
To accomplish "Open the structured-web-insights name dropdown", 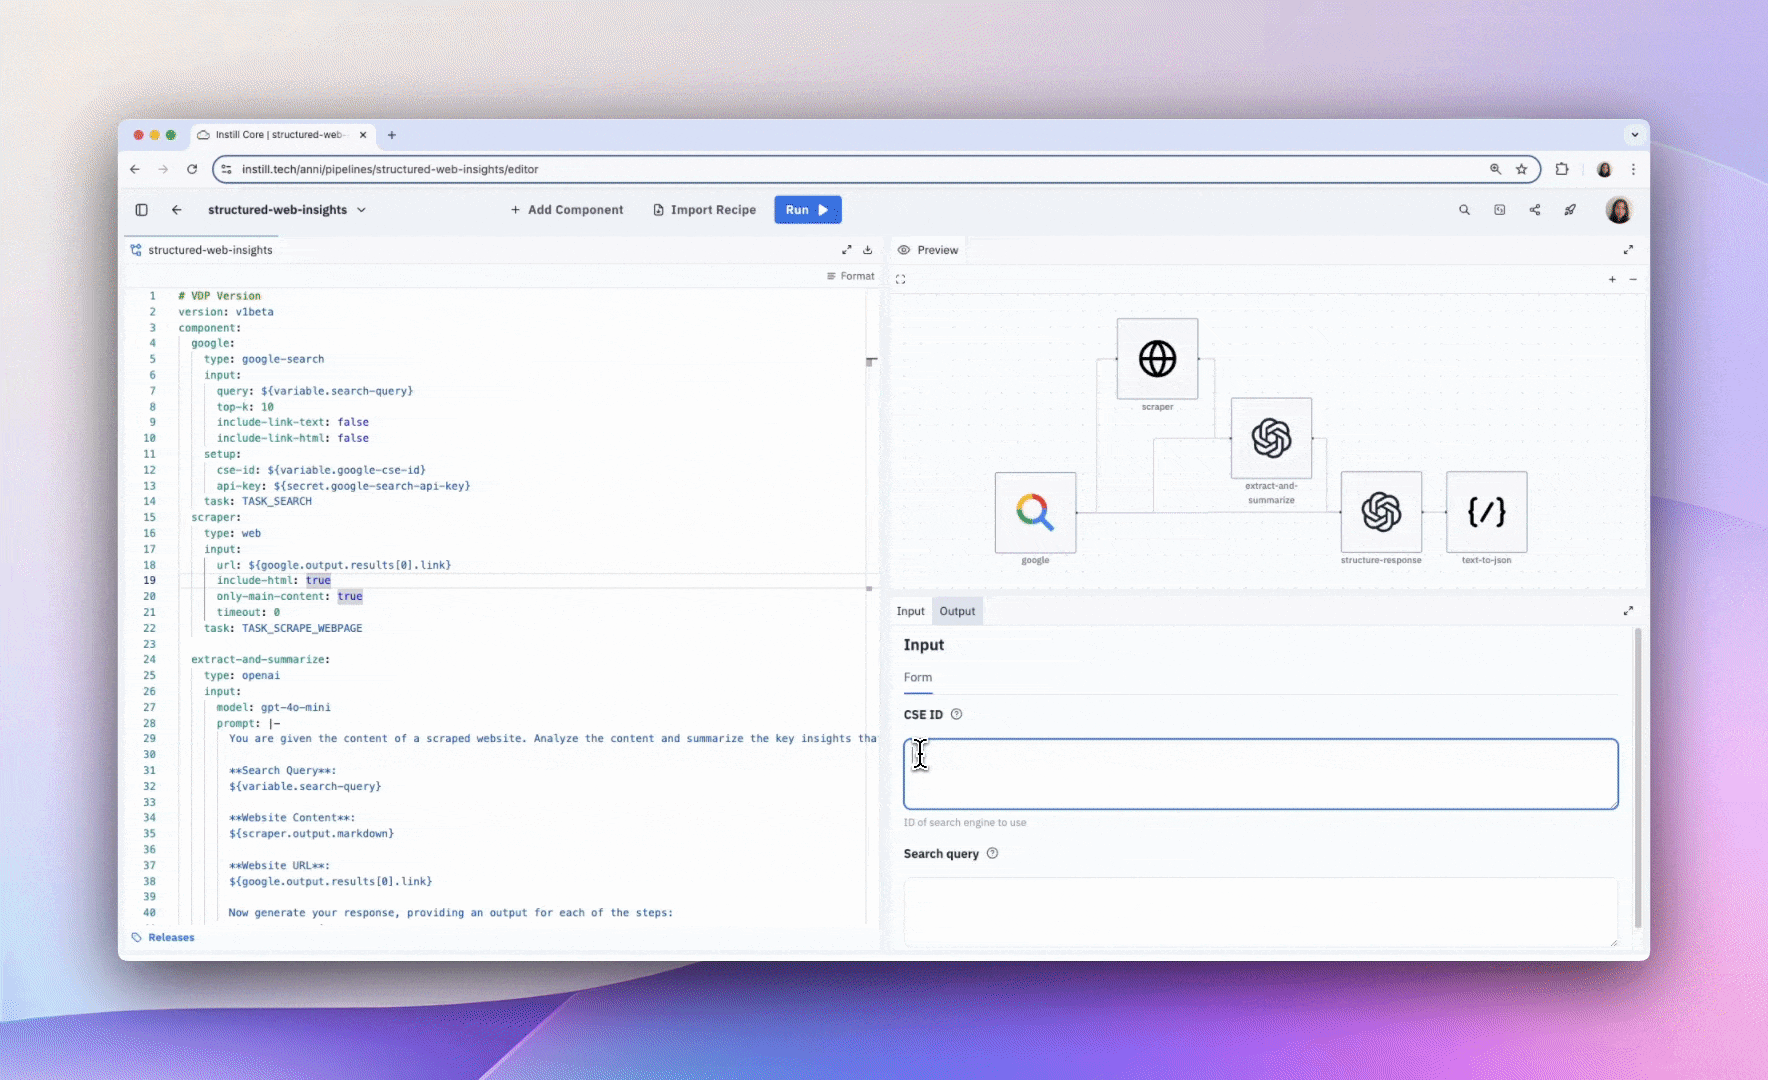I will [x=361, y=210].
